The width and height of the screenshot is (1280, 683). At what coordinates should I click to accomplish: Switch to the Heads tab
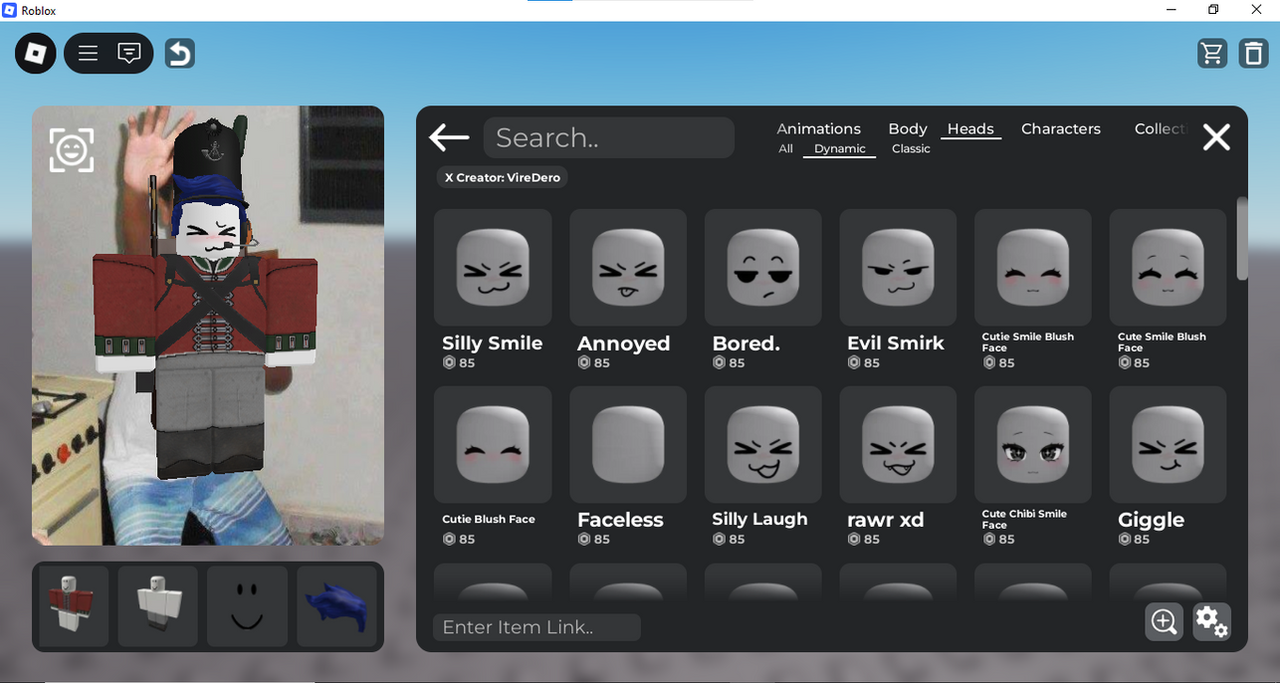[970, 129]
